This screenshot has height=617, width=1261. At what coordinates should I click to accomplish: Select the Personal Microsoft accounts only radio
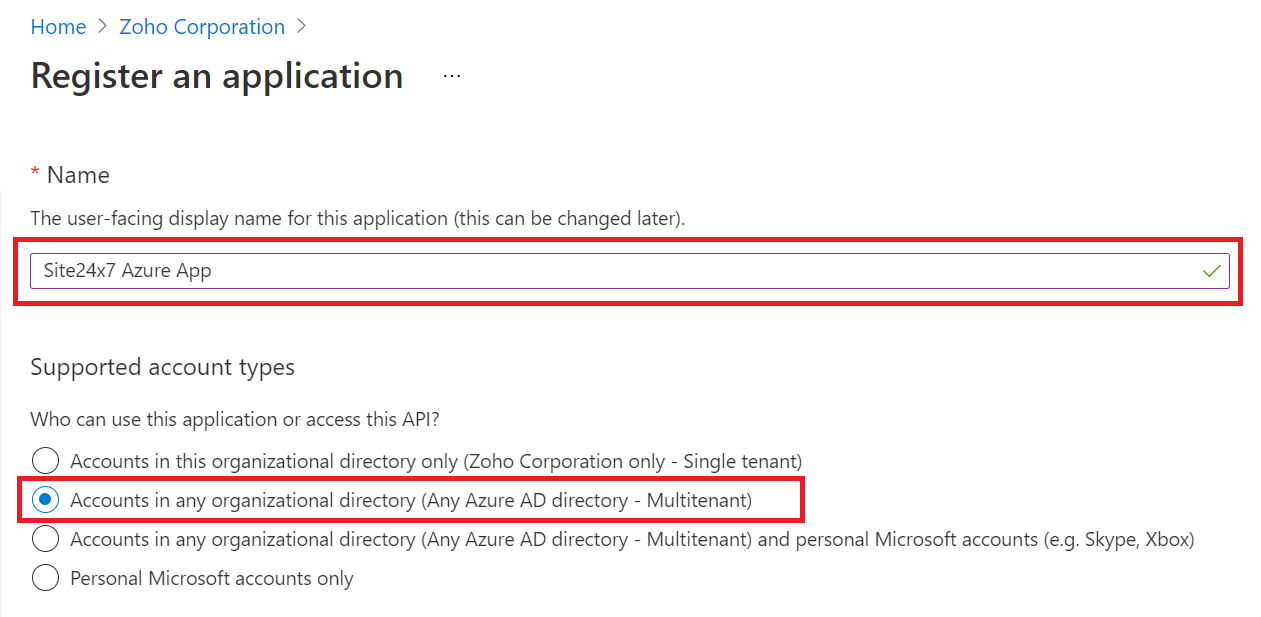tap(46, 578)
